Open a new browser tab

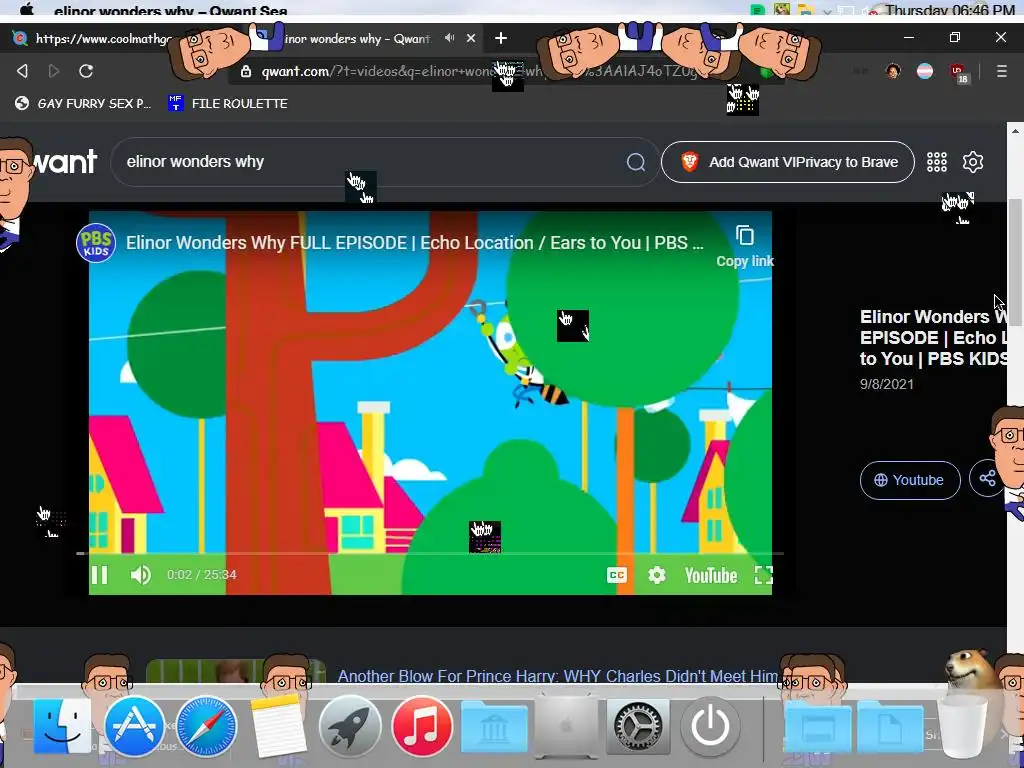[x=500, y=39]
